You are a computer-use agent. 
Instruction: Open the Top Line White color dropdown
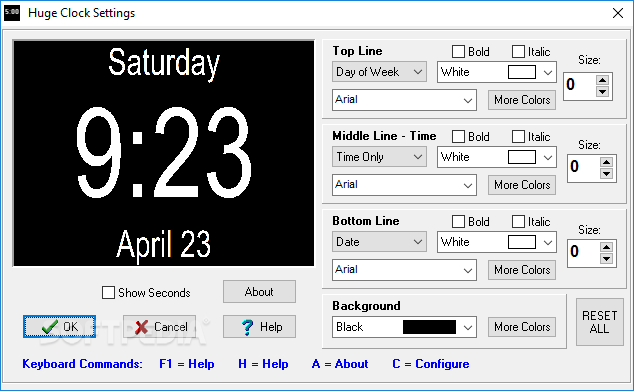[x=497, y=72]
